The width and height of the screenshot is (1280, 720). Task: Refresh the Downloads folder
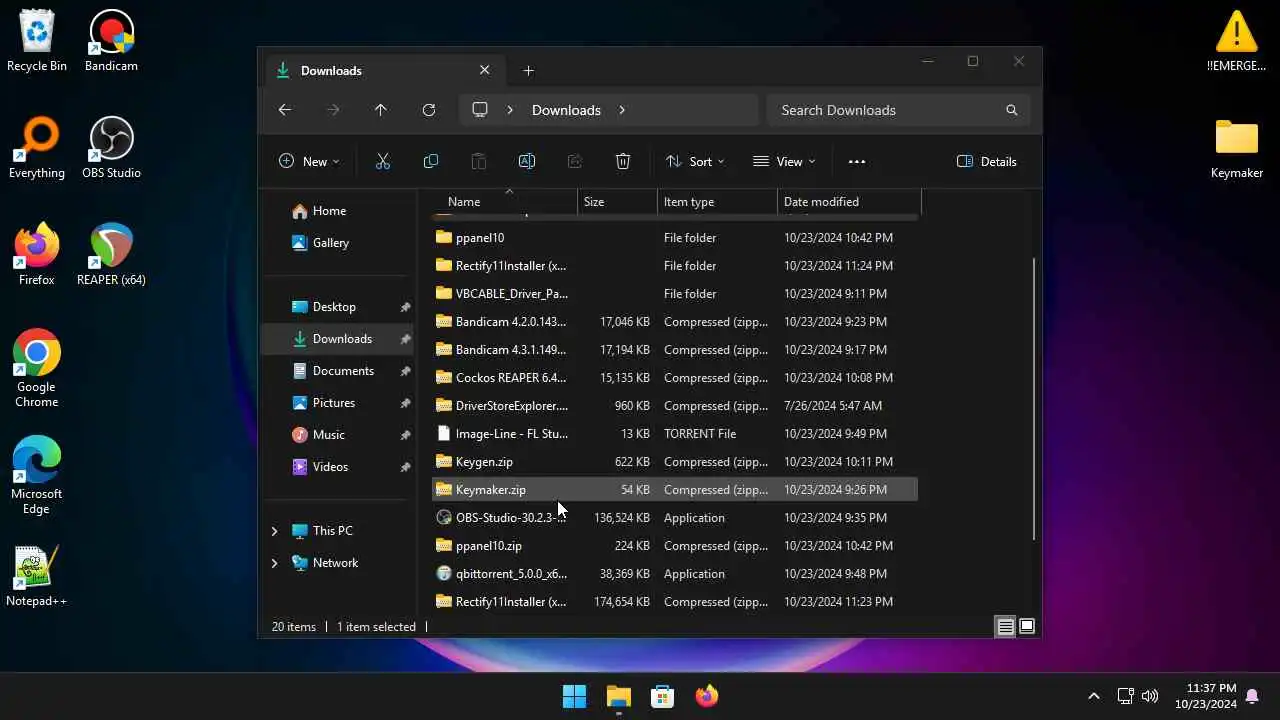429,110
